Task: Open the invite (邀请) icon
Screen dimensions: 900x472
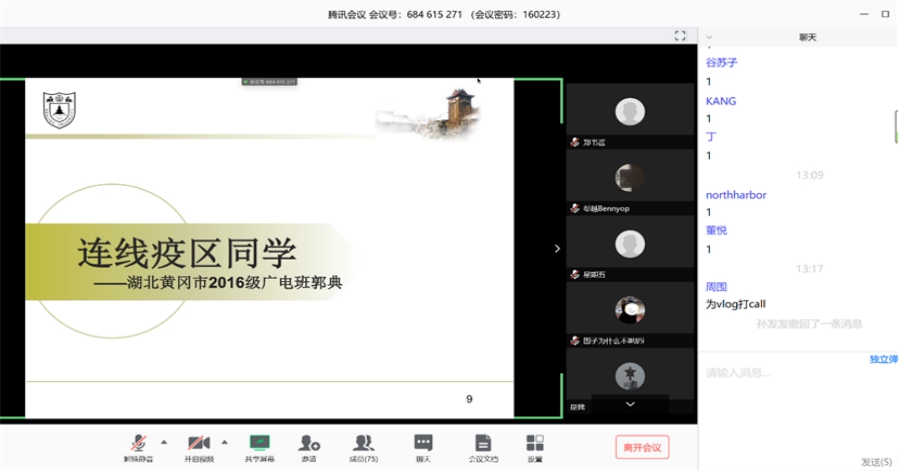Action: [x=309, y=444]
